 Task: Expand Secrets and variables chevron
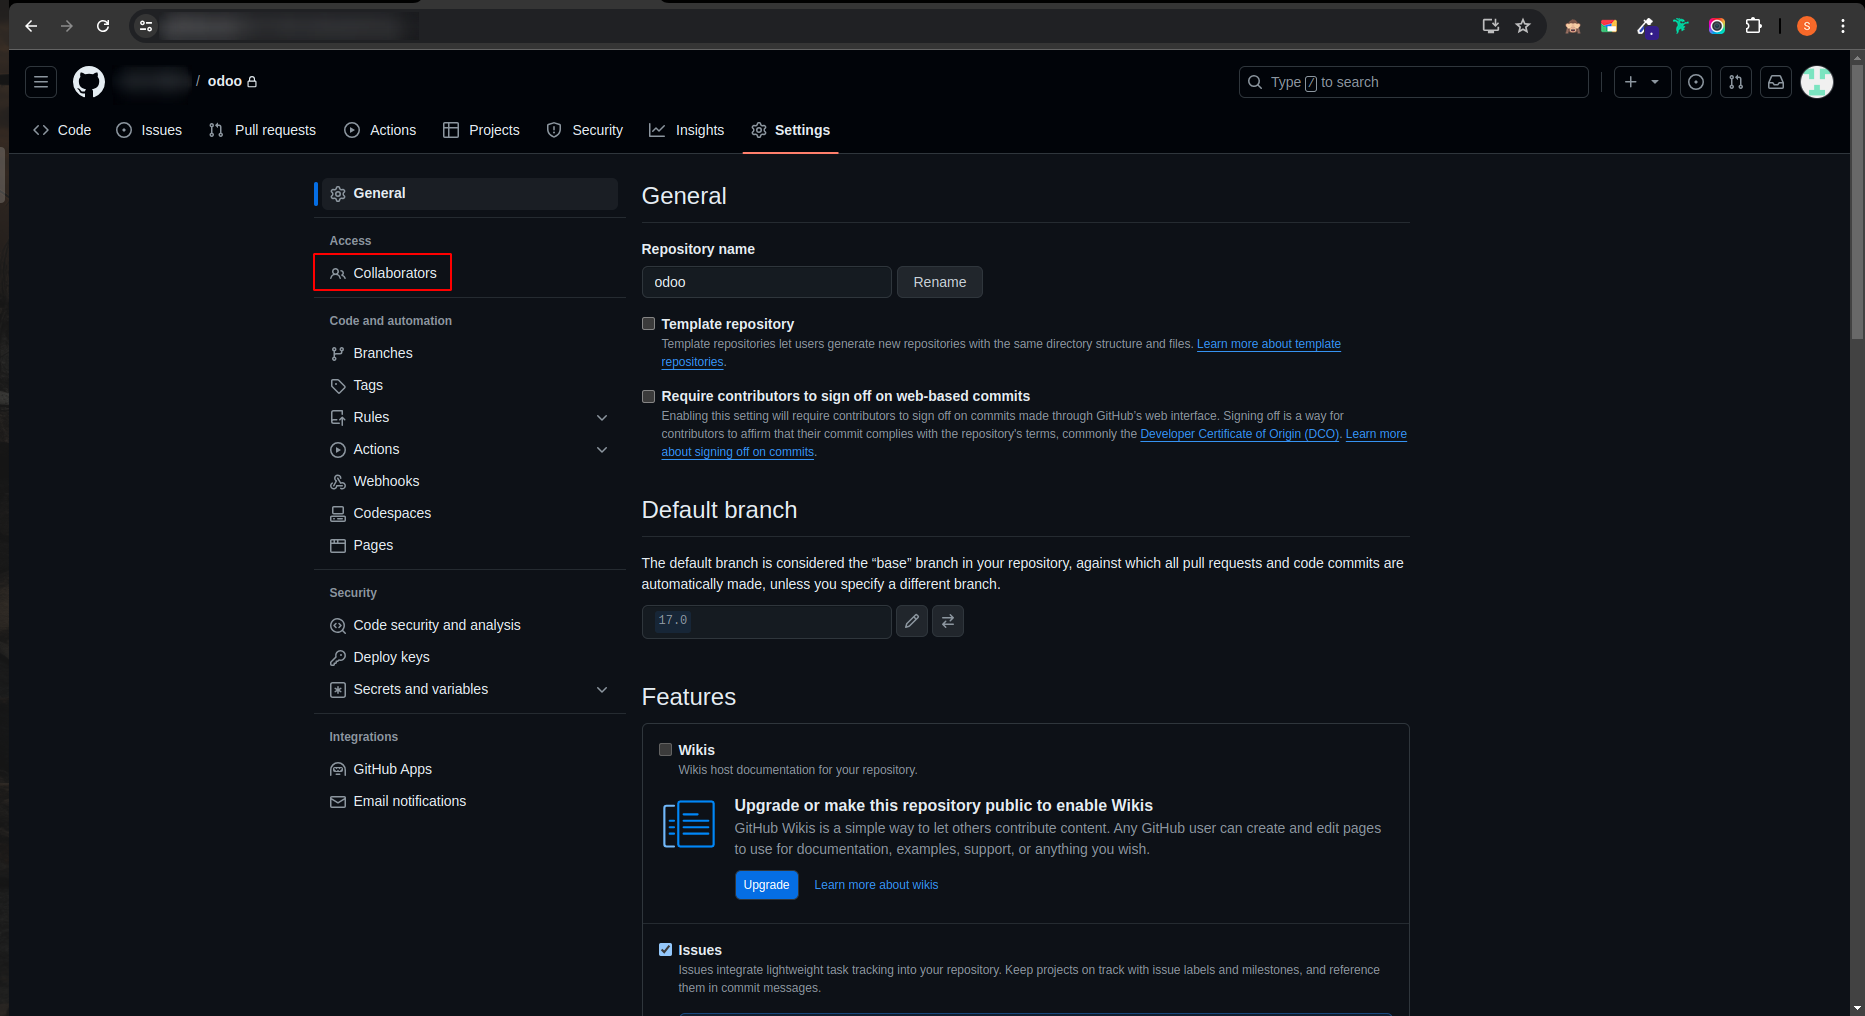pyautogui.click(x=602, y=689)
